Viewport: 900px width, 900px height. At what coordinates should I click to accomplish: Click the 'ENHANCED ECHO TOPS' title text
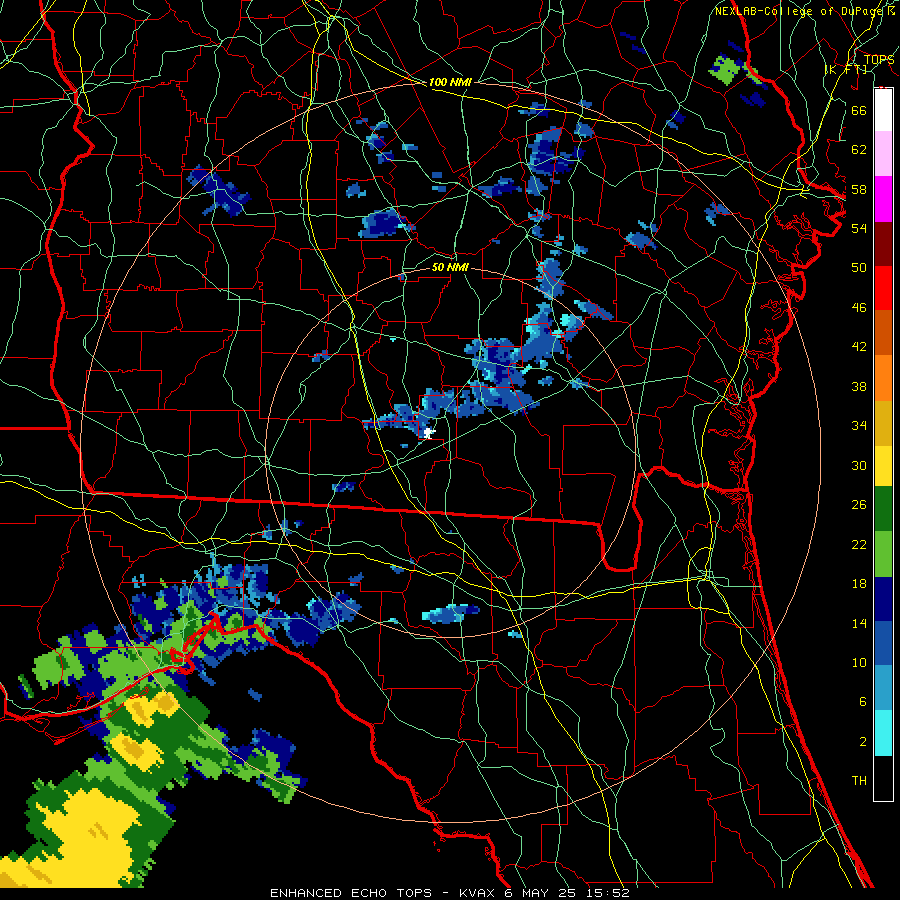(351, 893)
